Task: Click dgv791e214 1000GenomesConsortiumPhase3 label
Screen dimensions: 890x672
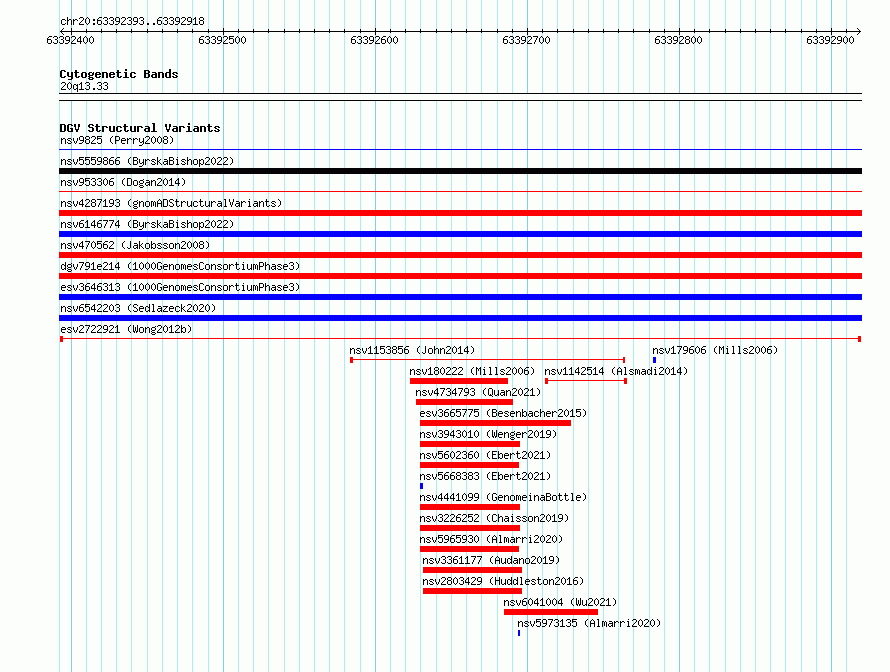Action: [180, 266]
